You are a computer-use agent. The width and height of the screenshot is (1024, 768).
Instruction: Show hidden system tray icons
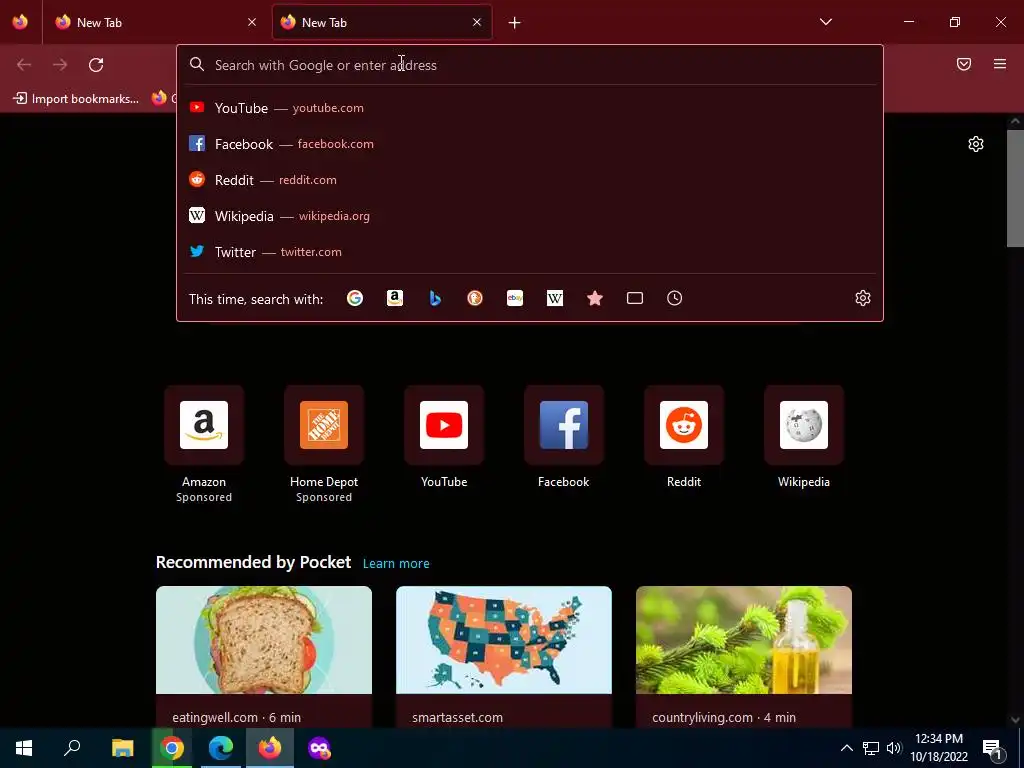[x=846, y=748]
